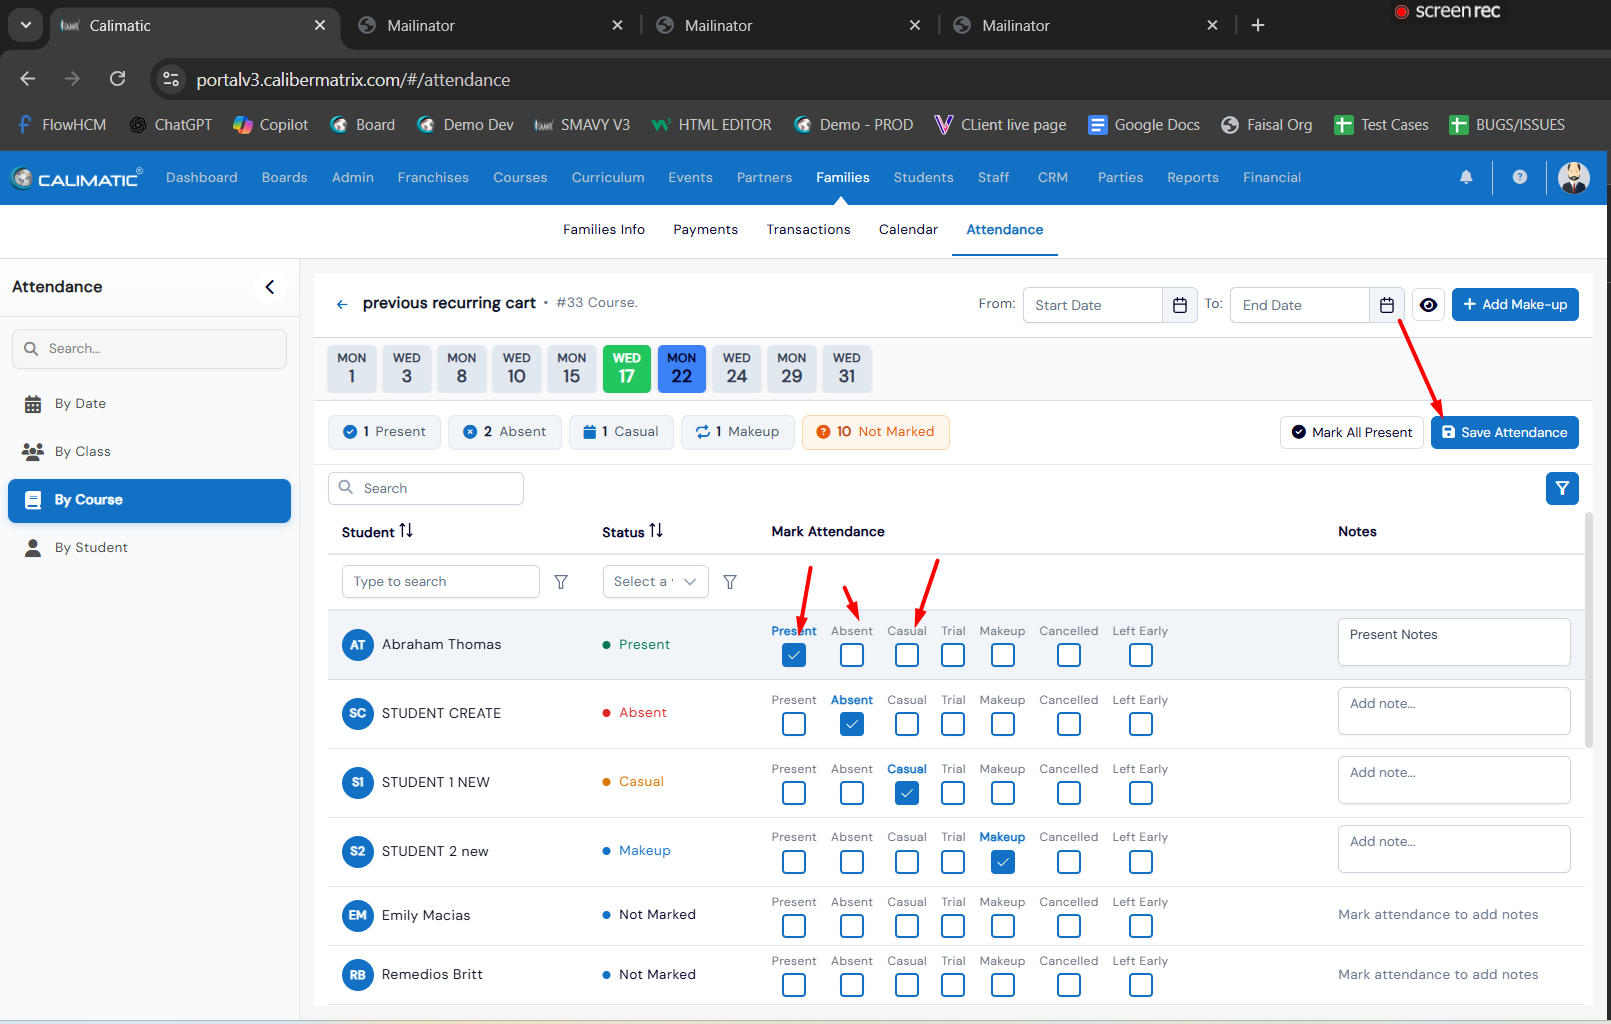
Task: Click the Save Attendance button
Action: [x=1504, y=432]
